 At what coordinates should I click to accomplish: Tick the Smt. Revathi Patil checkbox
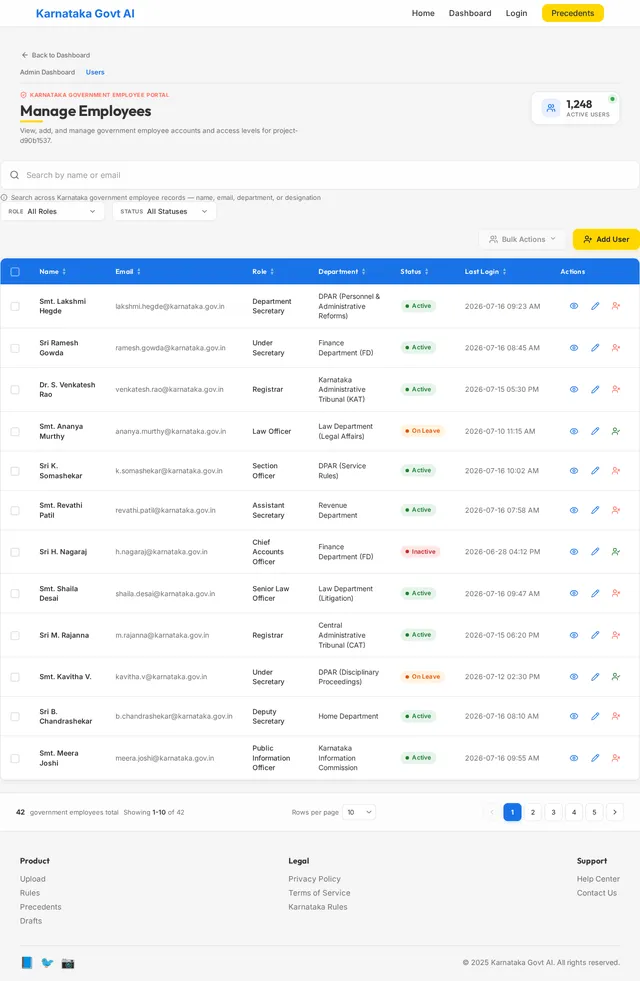pyautogui.click(x=15, y=510)
